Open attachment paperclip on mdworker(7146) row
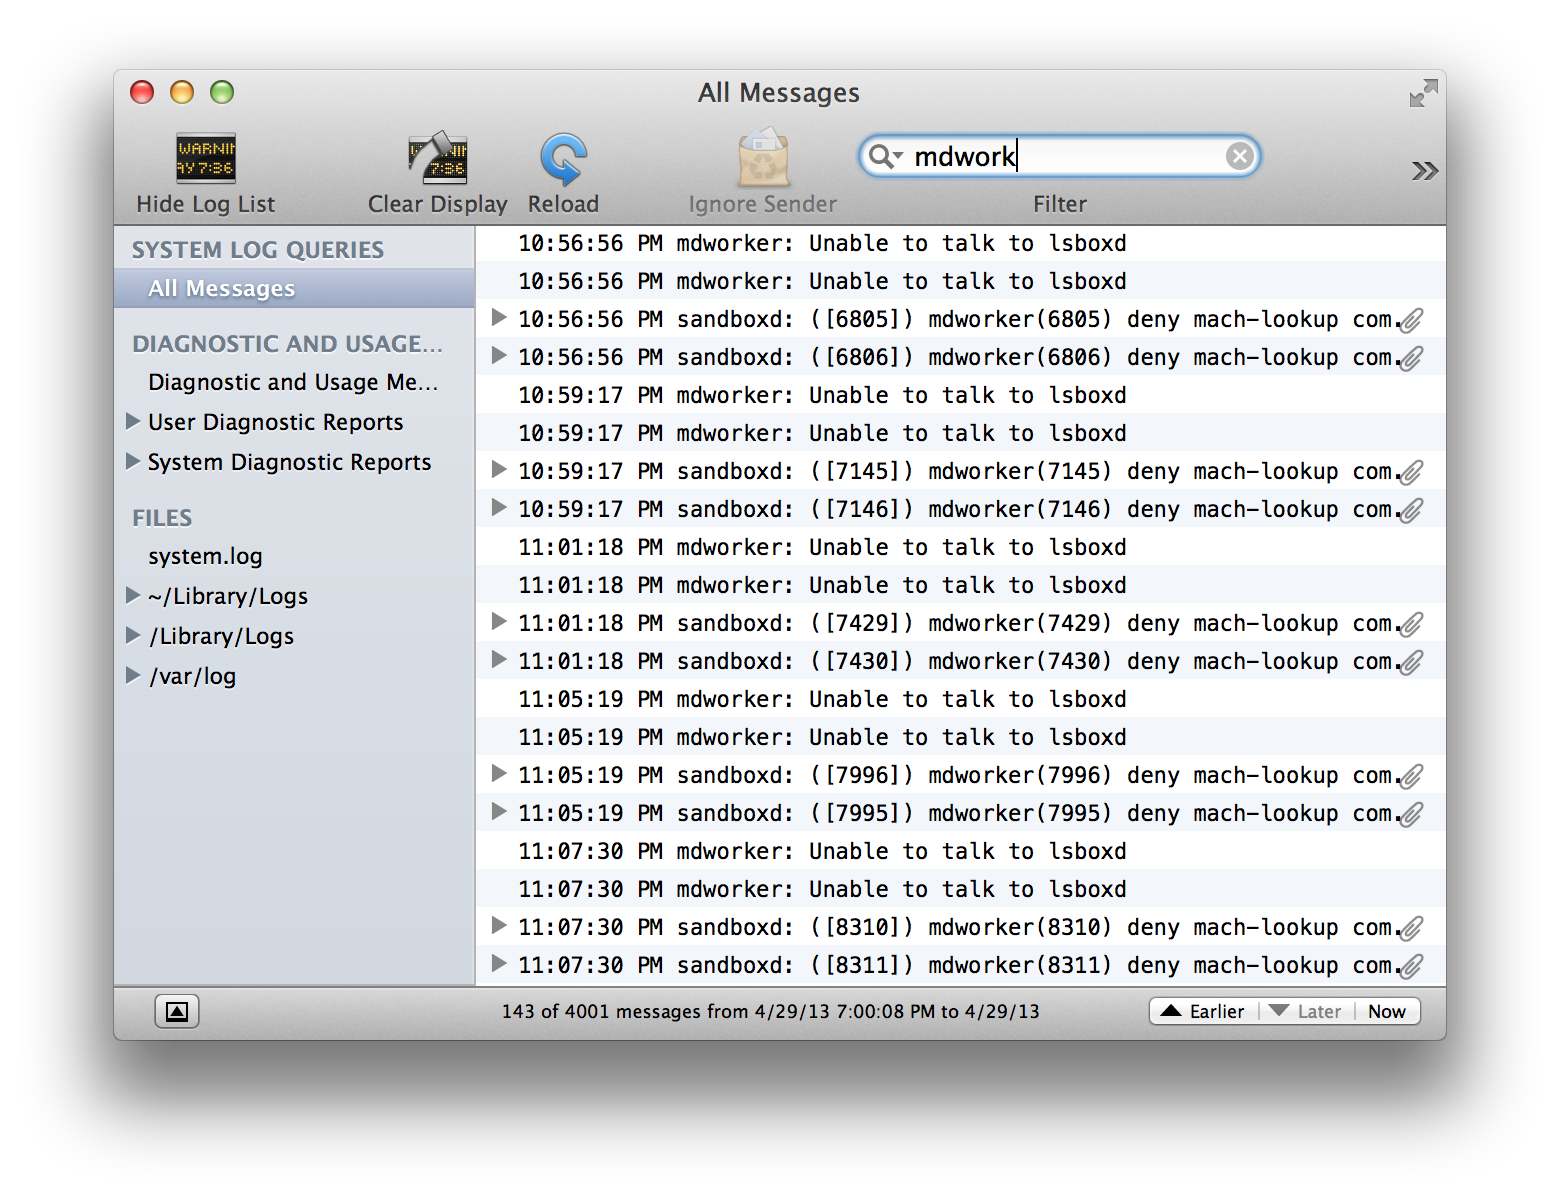This screenshot has height=1198, width=1560. (x=1411, y=510)
